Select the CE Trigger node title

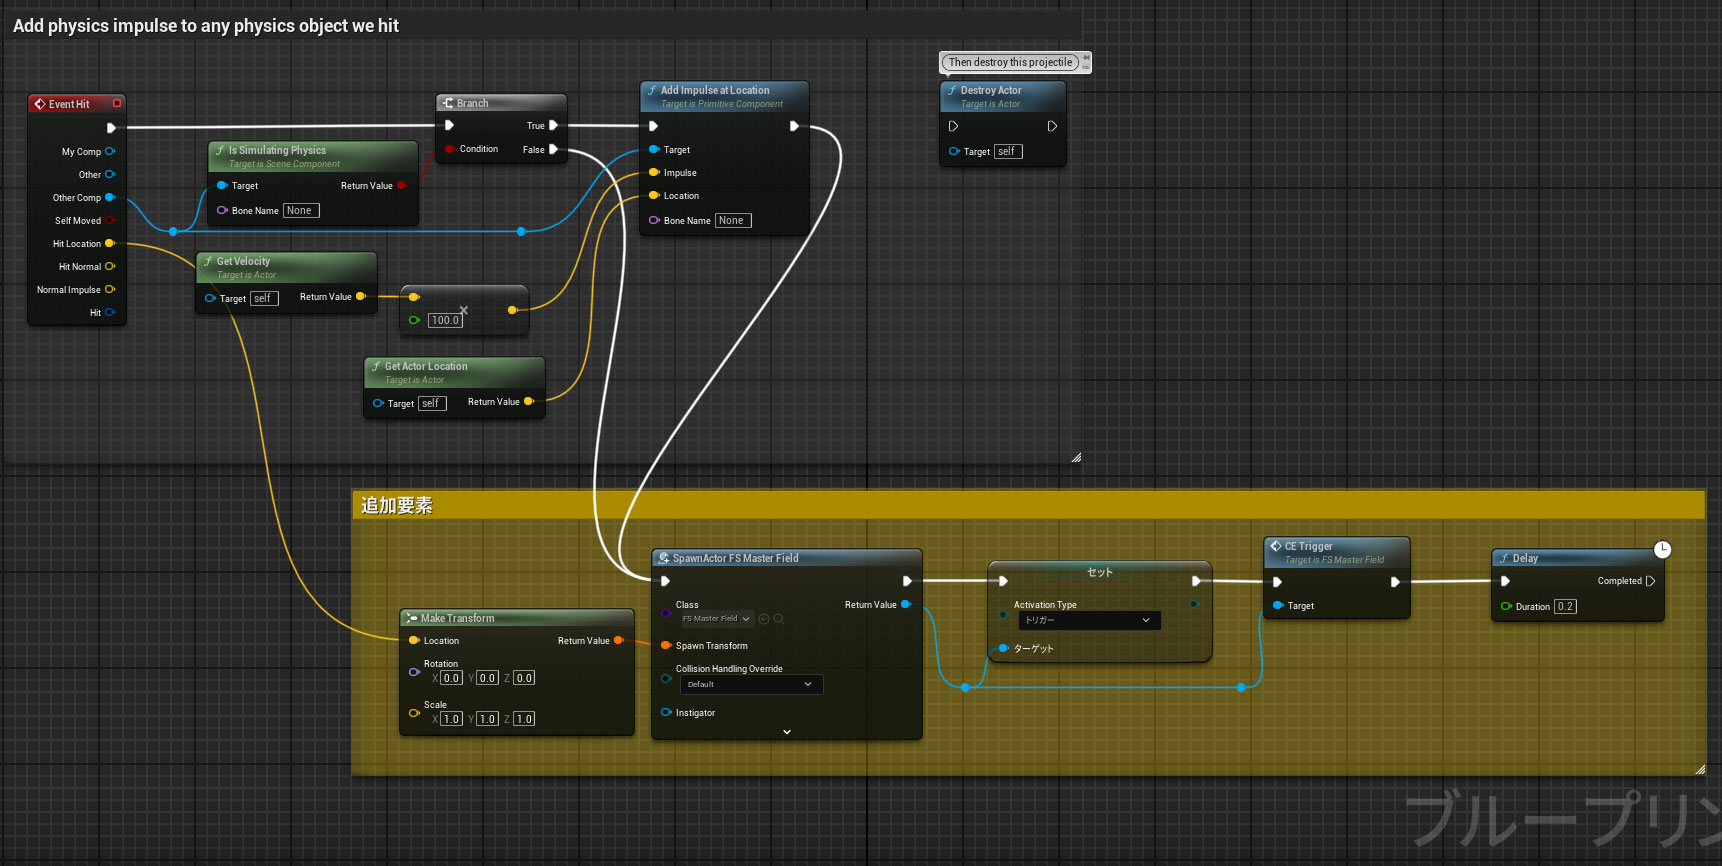[1308, 546]
